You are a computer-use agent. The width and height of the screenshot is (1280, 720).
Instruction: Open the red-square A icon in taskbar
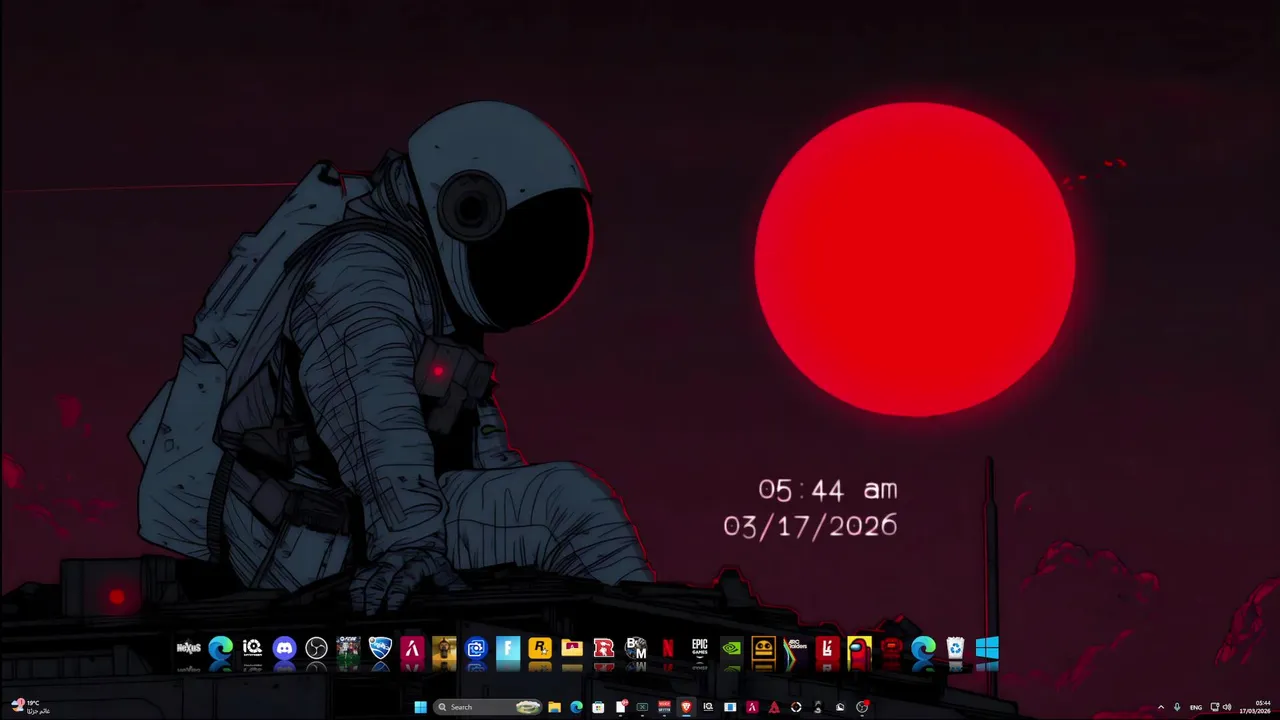pyautogui.click(x=752, y=707)
